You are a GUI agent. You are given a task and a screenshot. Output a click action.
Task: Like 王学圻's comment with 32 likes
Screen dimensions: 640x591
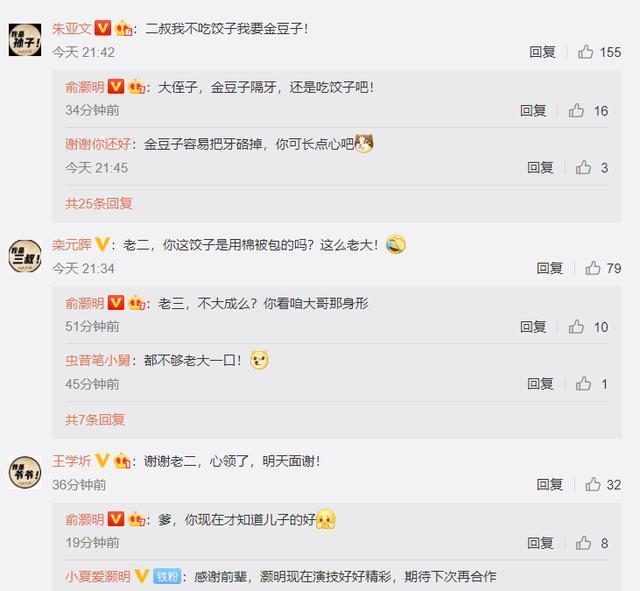click(x=593, y=484)
